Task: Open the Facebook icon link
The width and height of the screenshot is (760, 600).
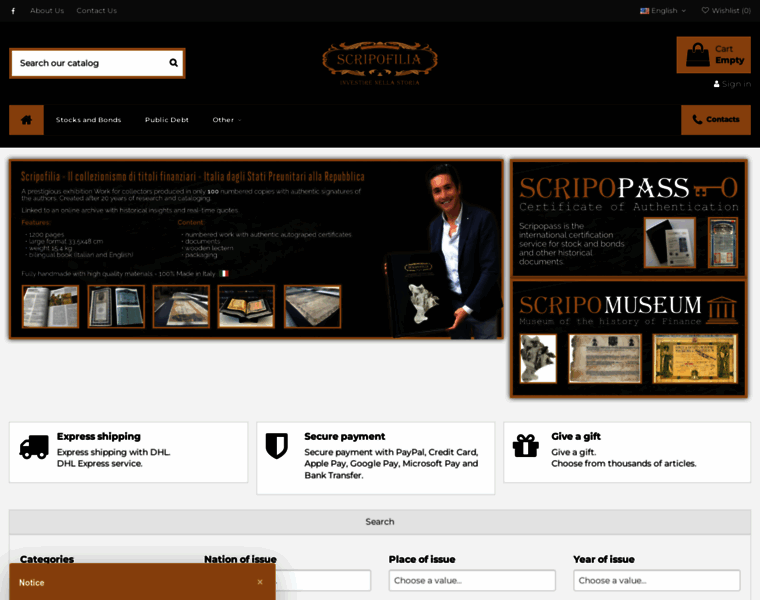Action: tap(13, 11)
